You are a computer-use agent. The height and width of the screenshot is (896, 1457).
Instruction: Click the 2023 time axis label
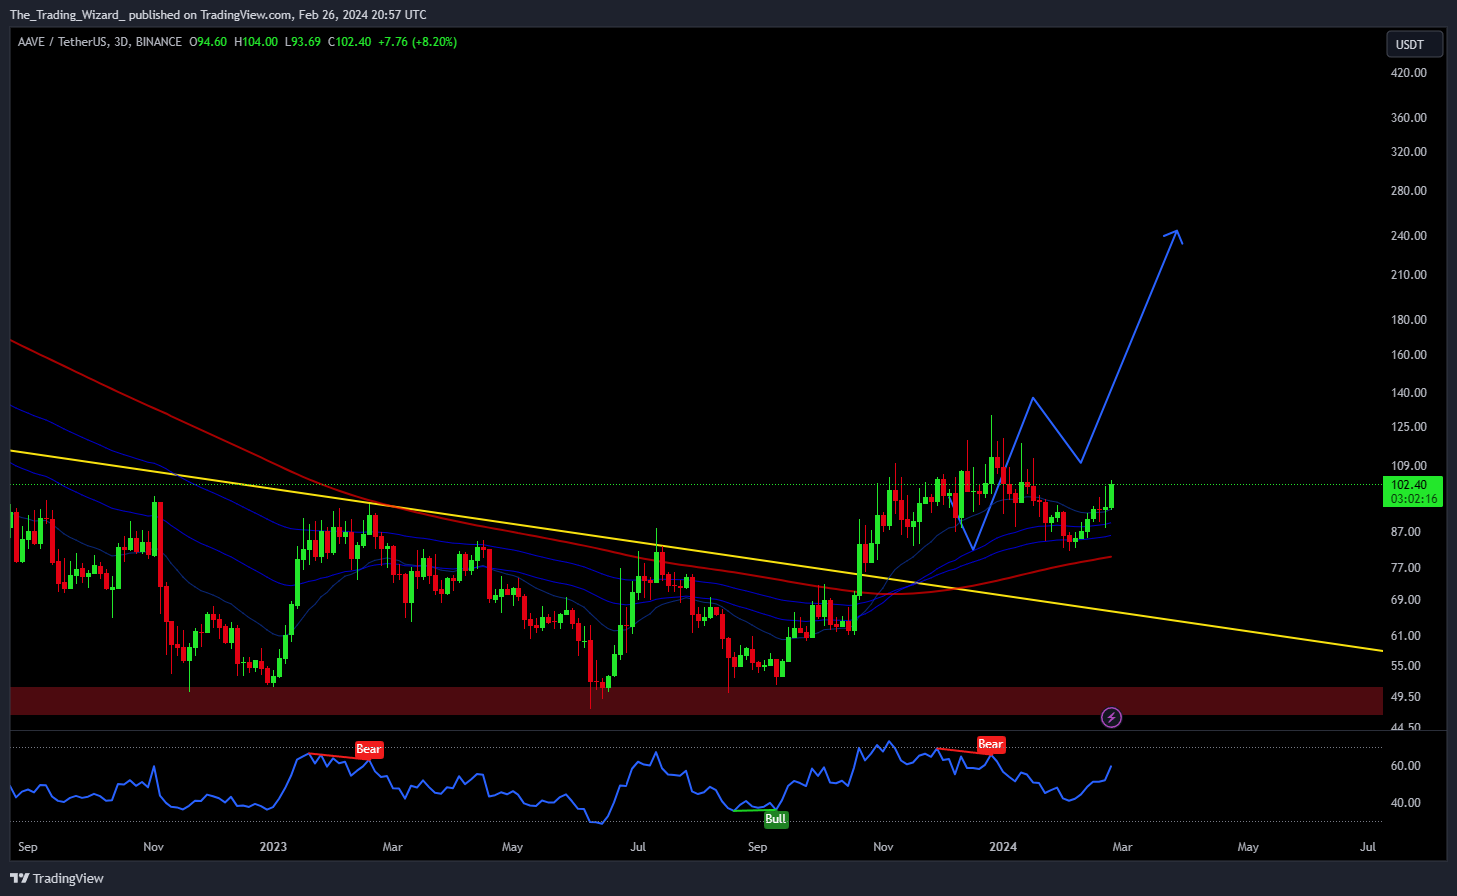tap(273, 847)
